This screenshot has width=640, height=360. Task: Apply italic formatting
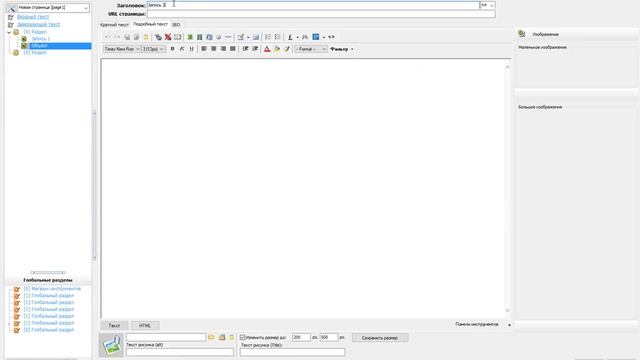[182, 49]
